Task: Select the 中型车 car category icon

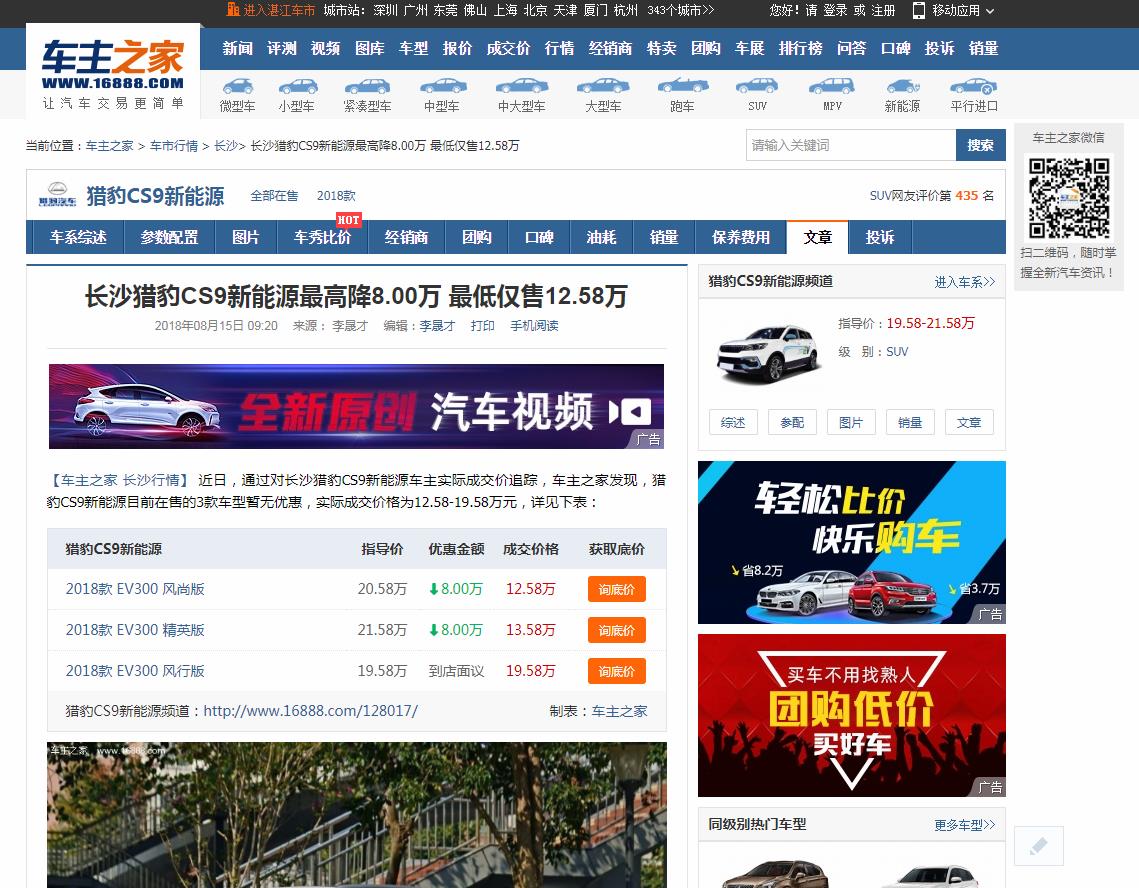Action: [x=442, y=86]
